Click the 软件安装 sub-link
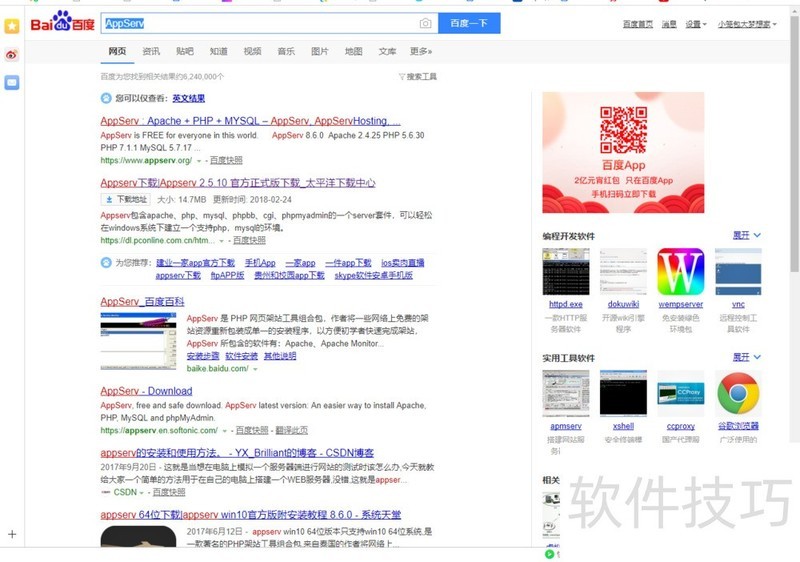Screen dimensions: 800x562 pos(242,356)
